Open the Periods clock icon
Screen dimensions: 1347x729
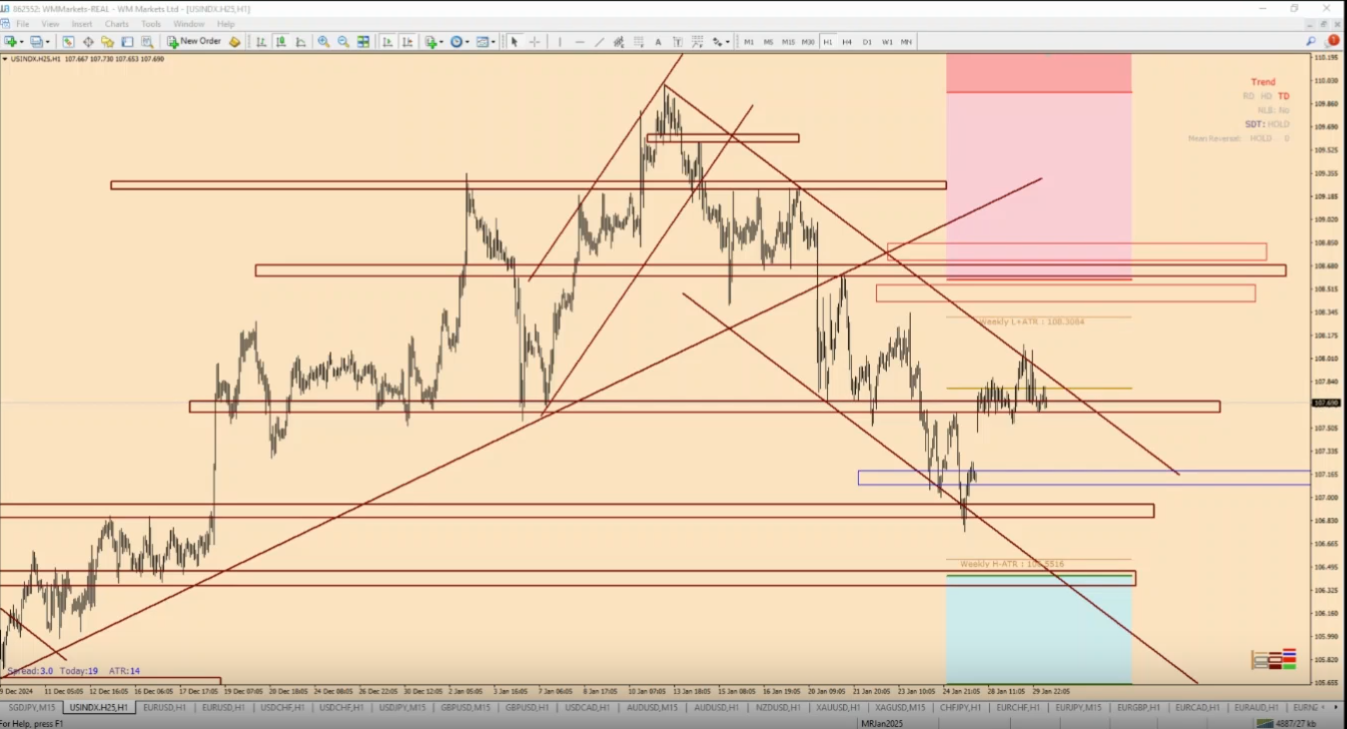point(456,42)
